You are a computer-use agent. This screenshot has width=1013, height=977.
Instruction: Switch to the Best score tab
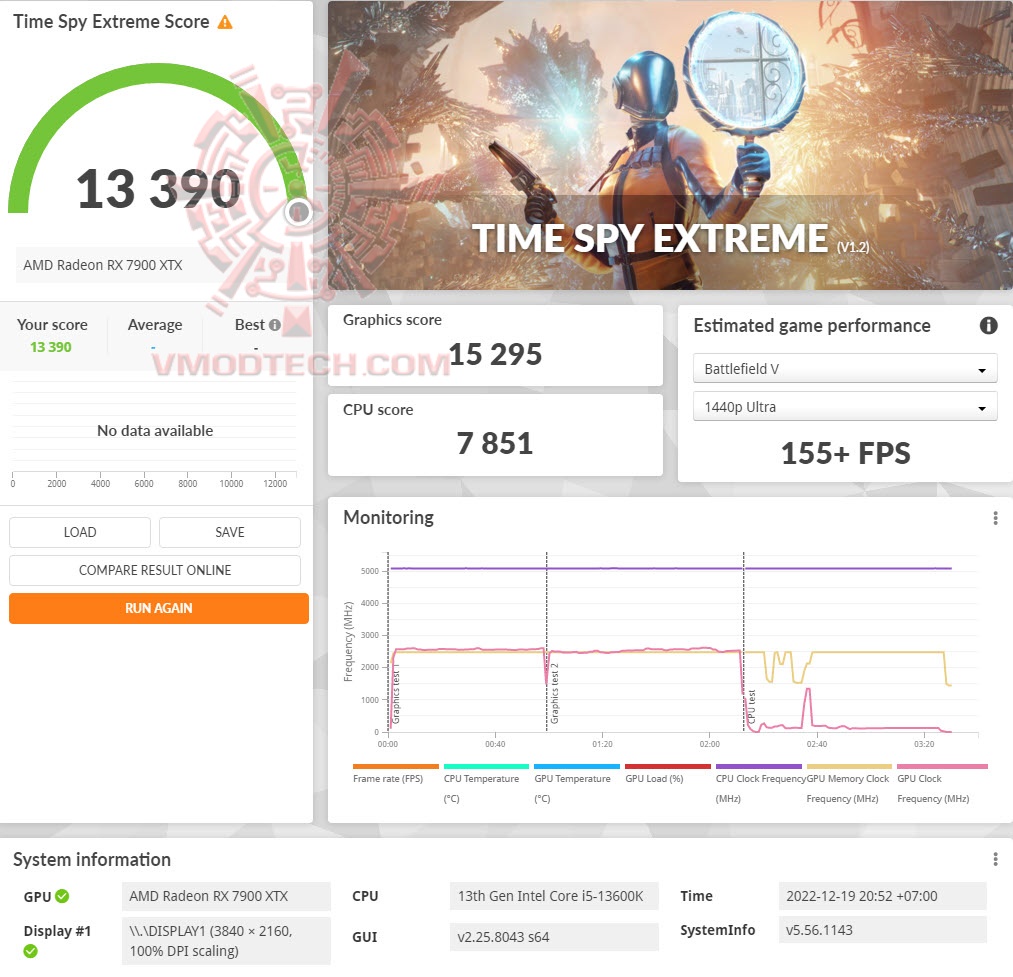coord(250,324)
